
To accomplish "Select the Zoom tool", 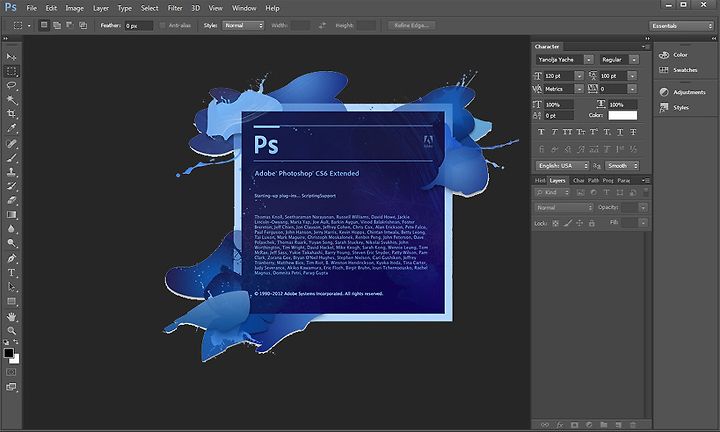I will point(11,331).
